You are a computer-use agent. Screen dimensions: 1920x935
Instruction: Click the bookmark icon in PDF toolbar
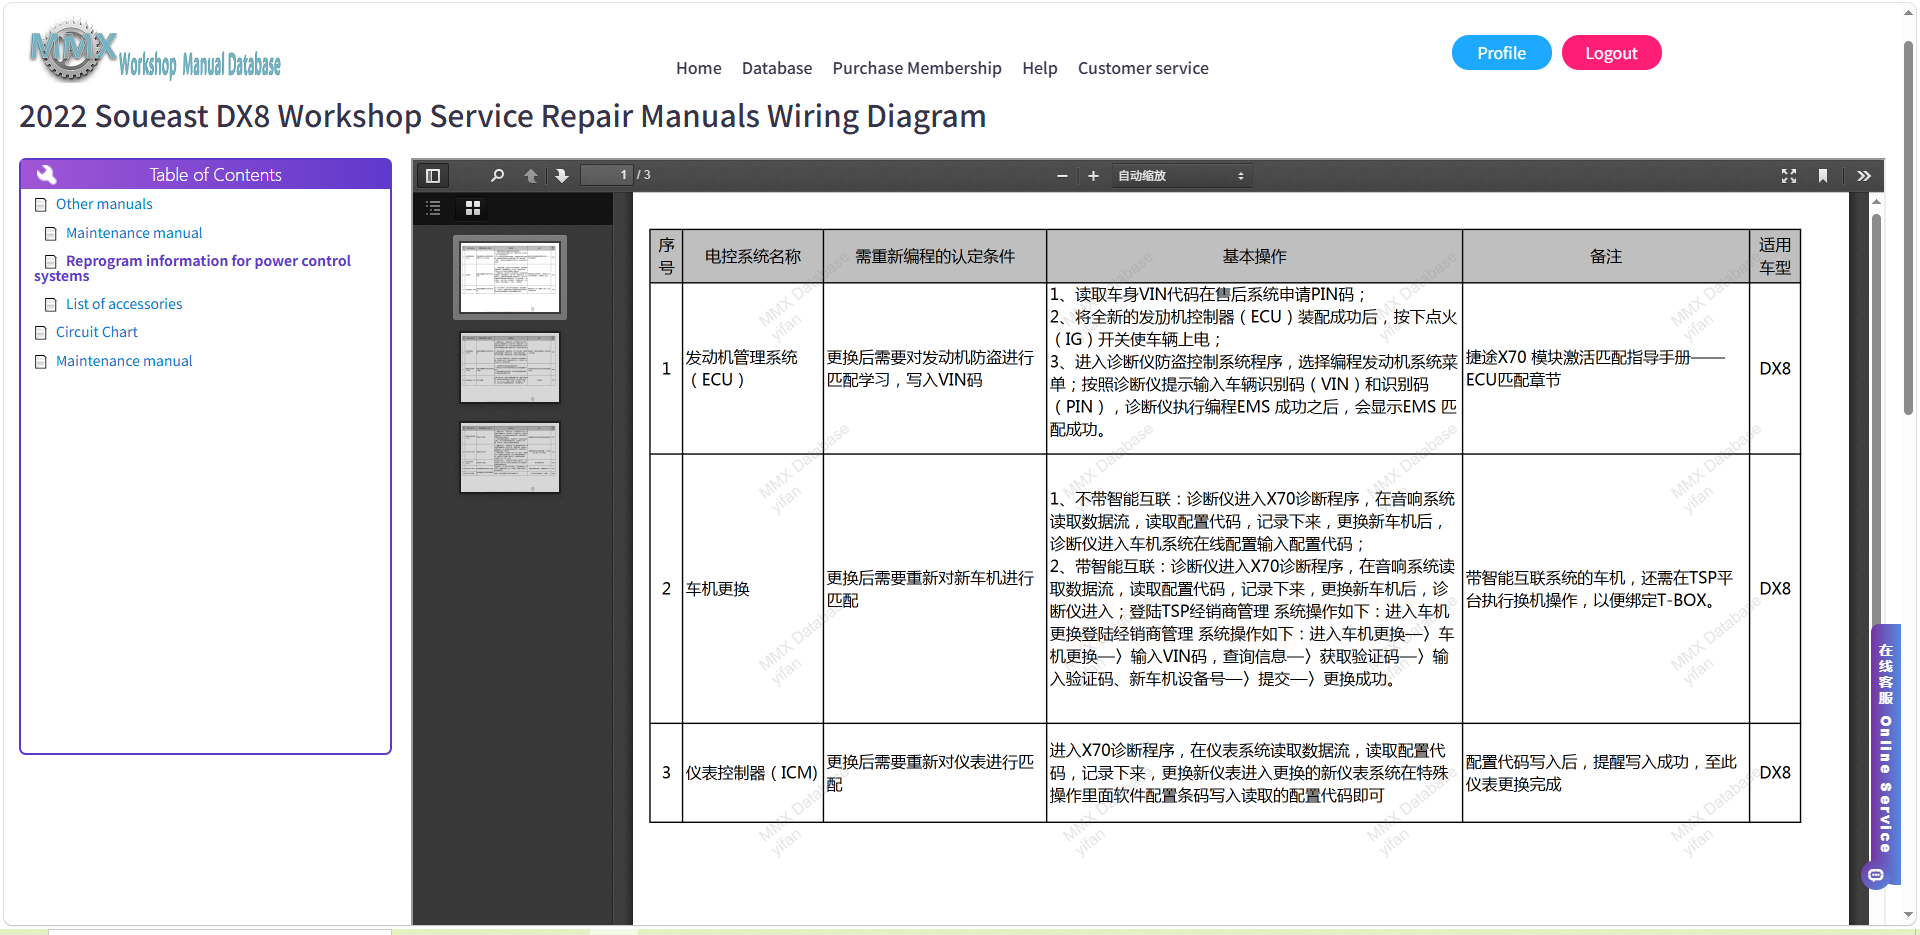pyautogui.click(x=1823, y=176)
